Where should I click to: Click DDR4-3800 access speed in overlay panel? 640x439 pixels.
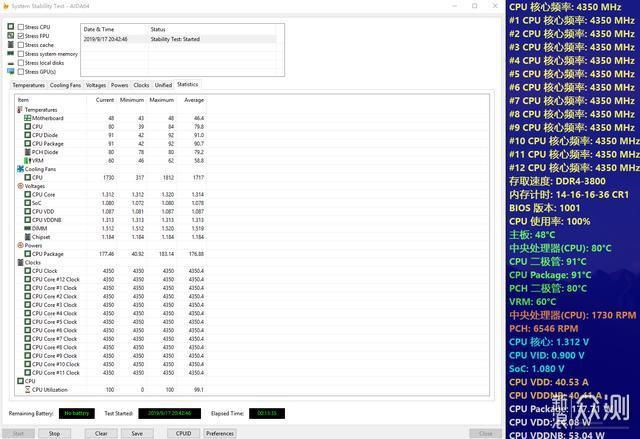[x=557, y=181]
